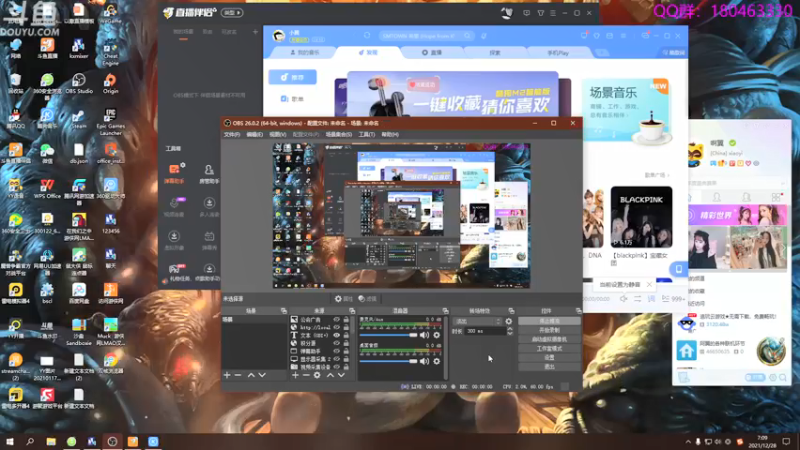Open WPS Office desktop shortcut

47,188
